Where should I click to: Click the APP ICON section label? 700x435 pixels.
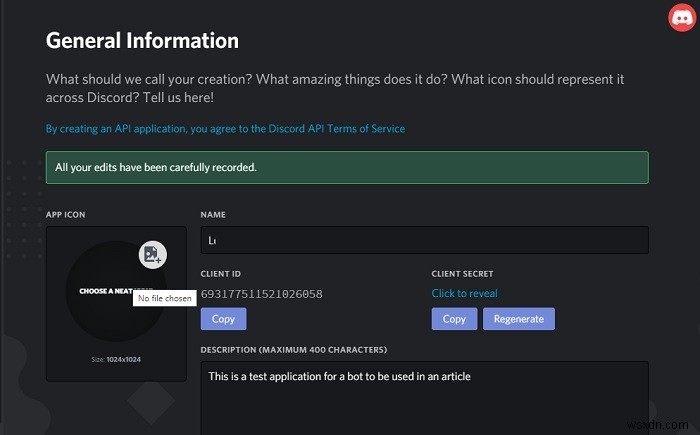[65, 215]
